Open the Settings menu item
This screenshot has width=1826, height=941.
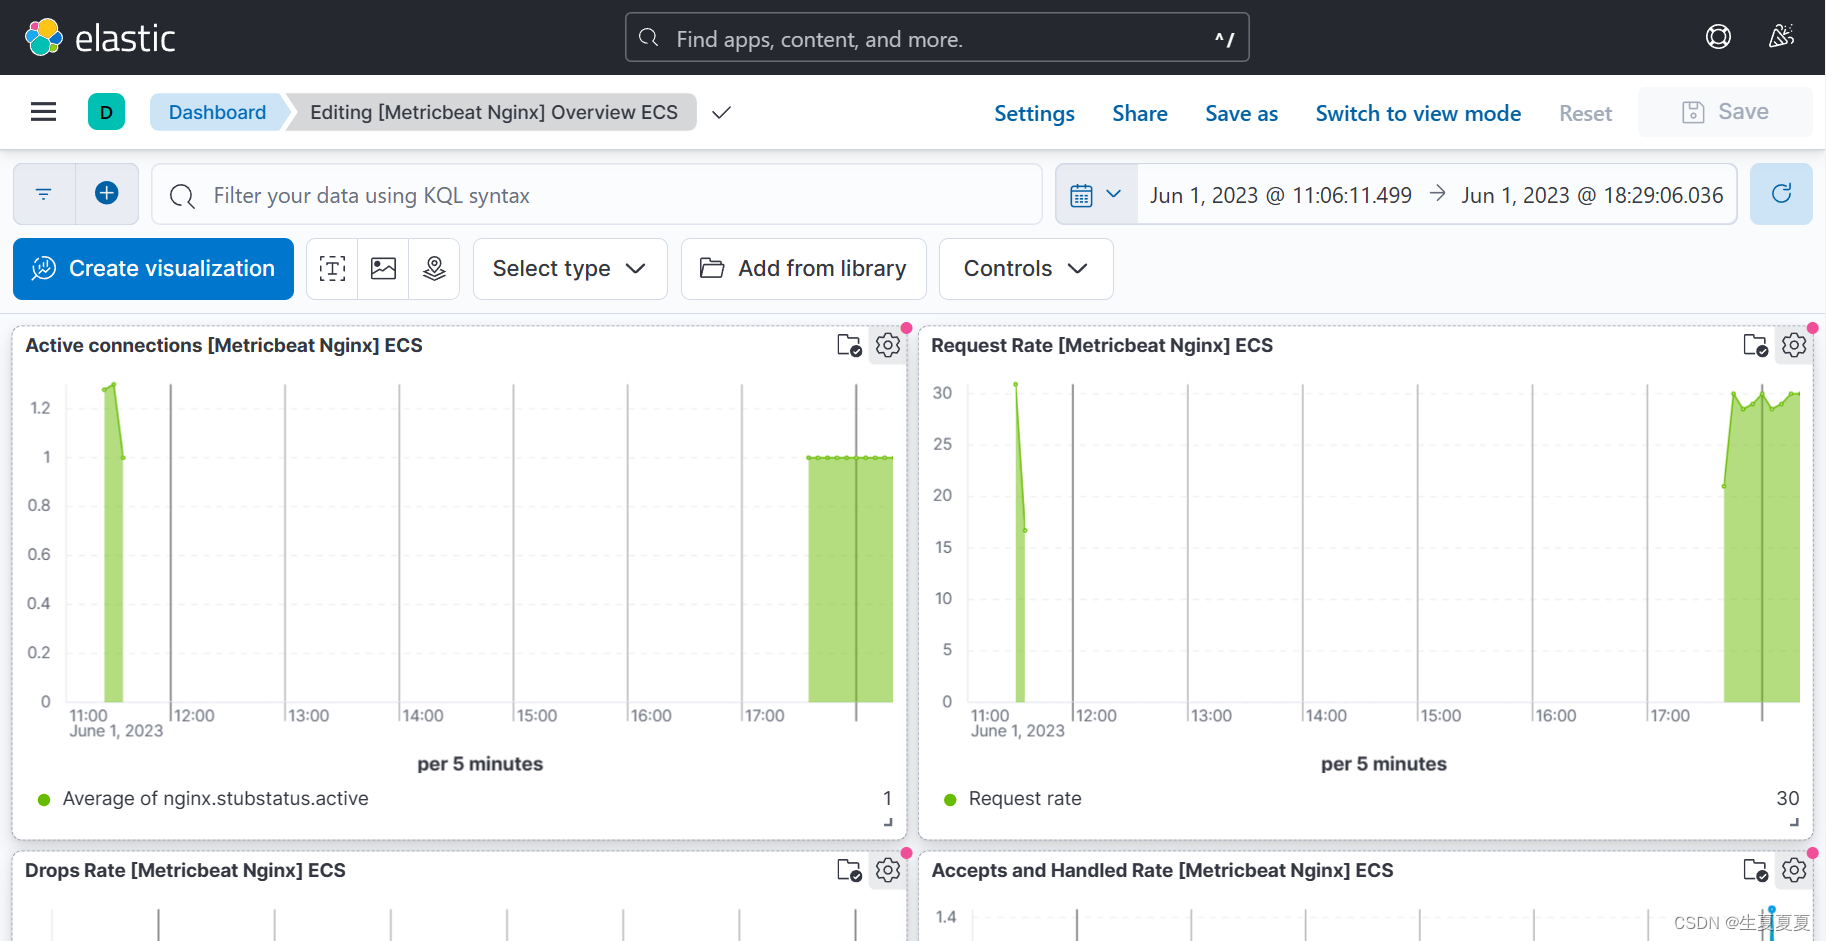tap(1034, 113)
